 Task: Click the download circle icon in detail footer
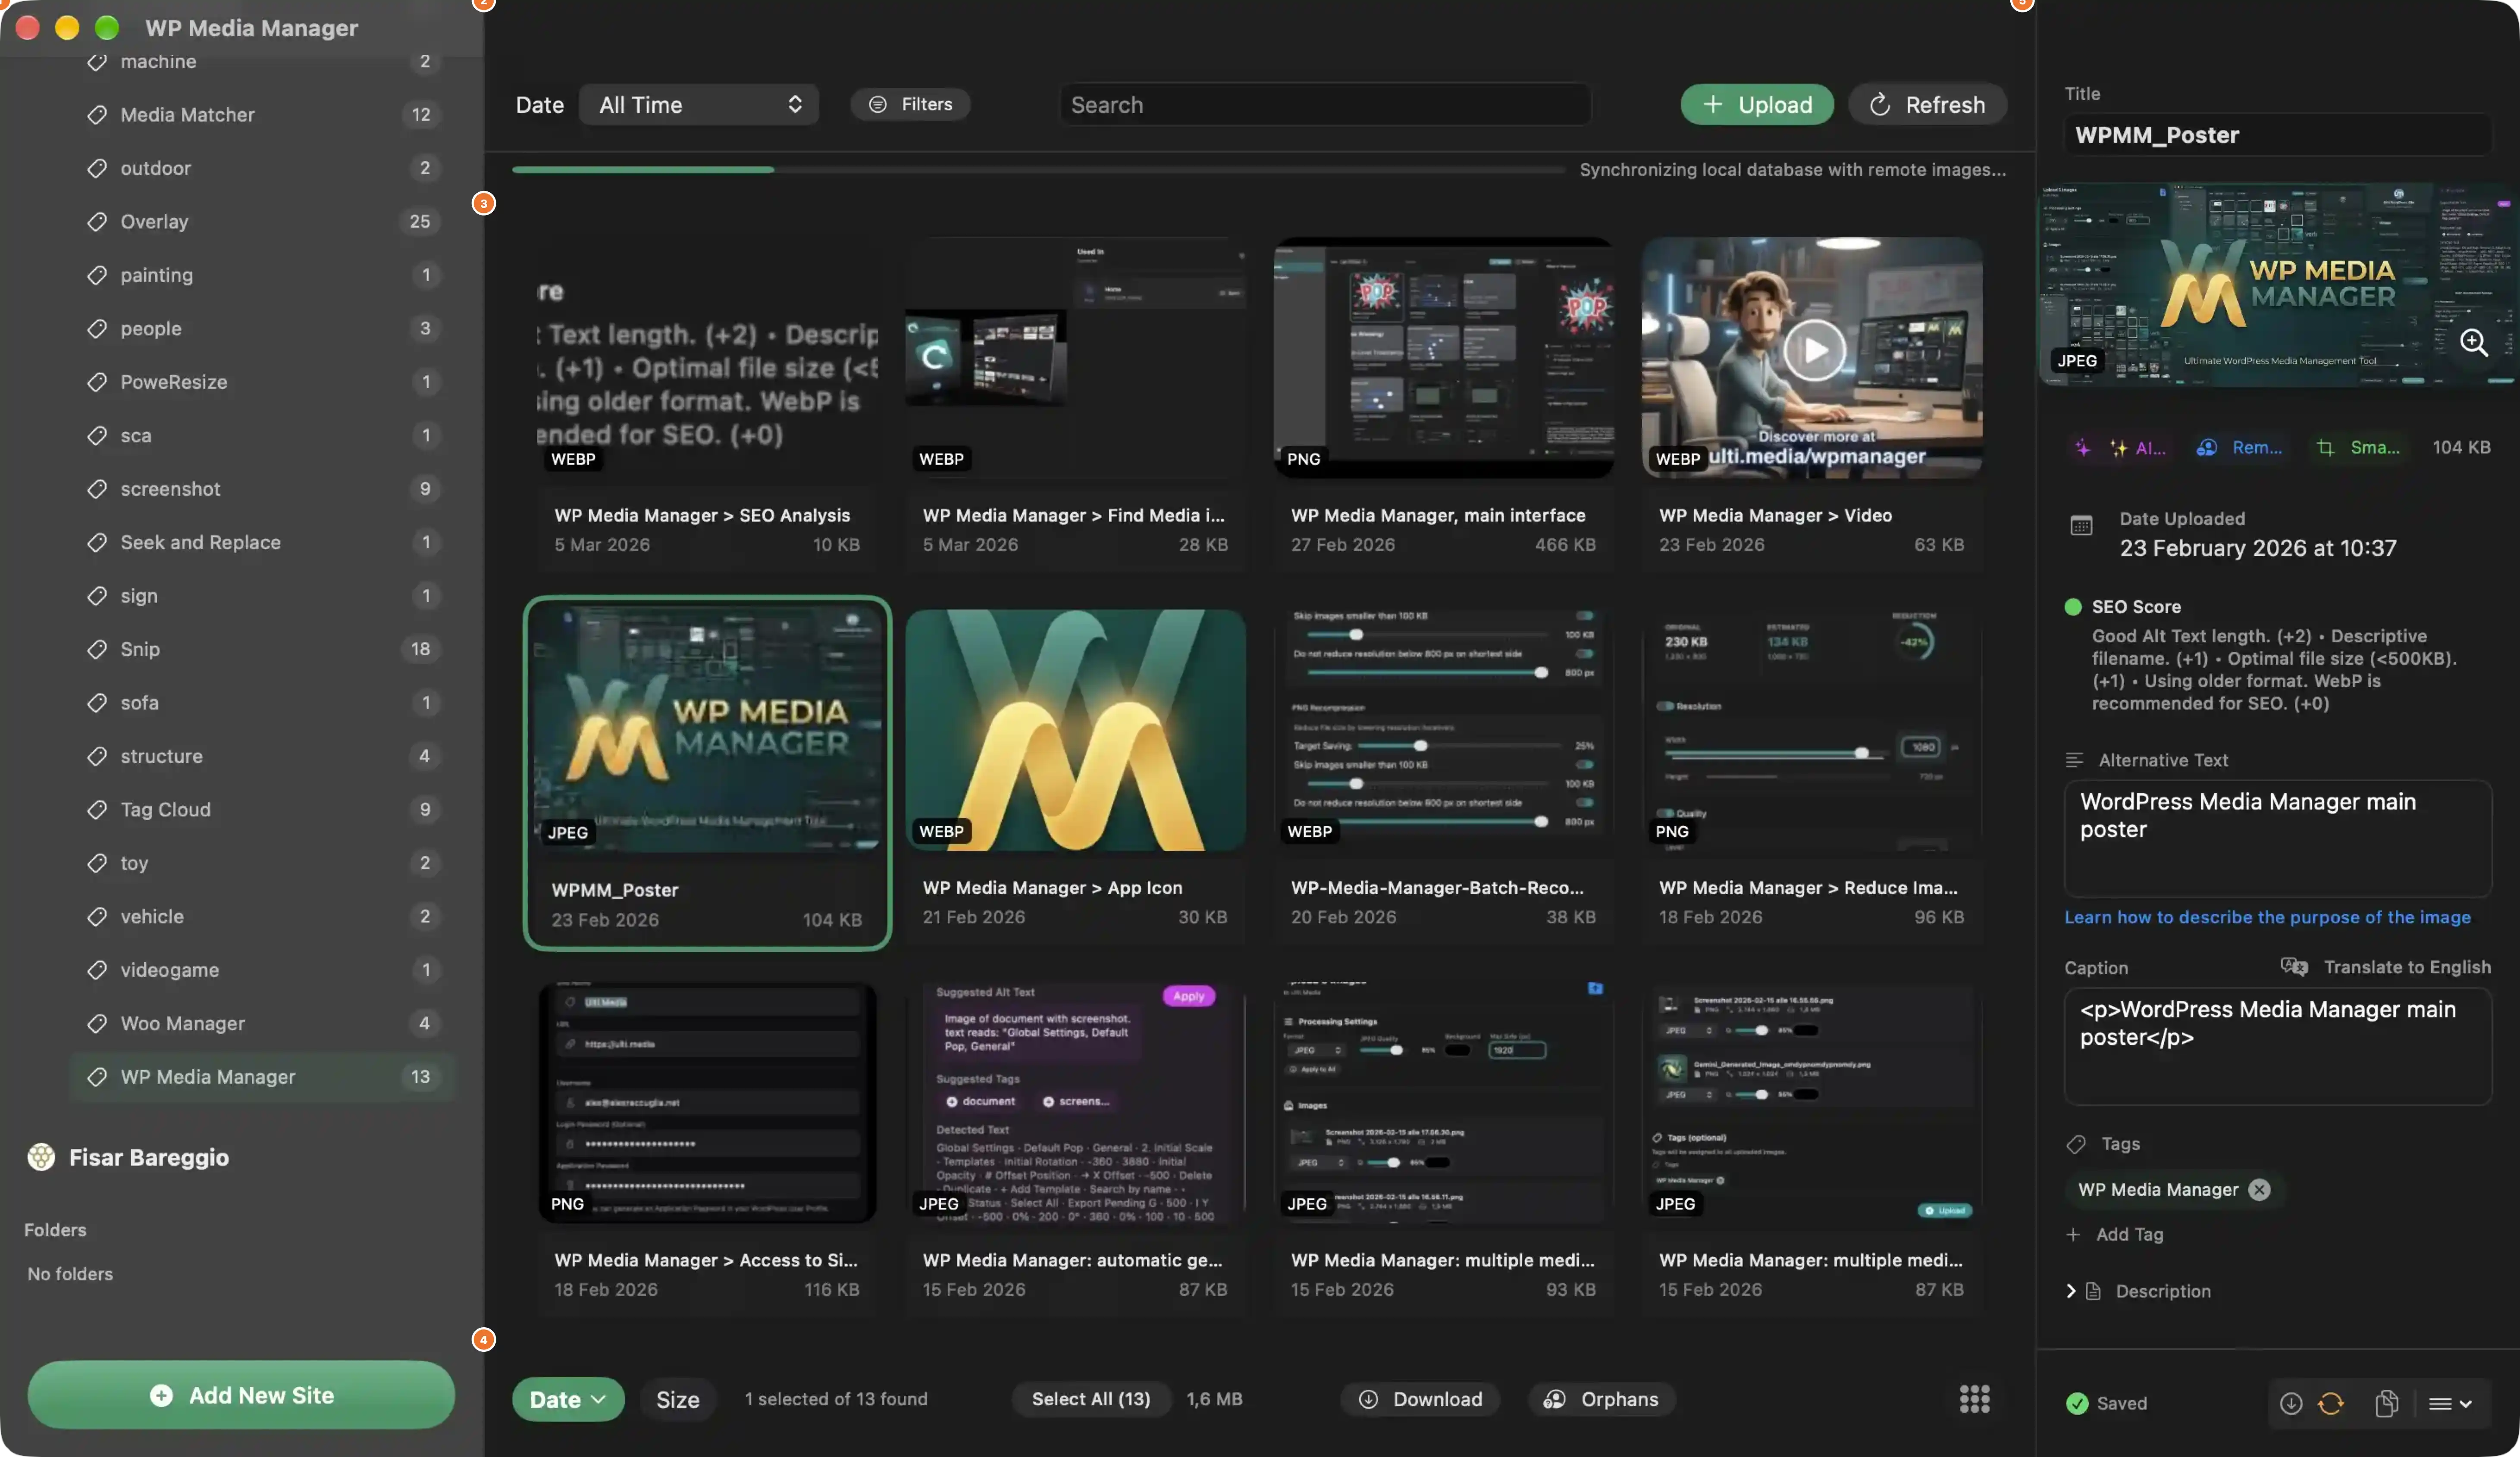[2290, 1403]
